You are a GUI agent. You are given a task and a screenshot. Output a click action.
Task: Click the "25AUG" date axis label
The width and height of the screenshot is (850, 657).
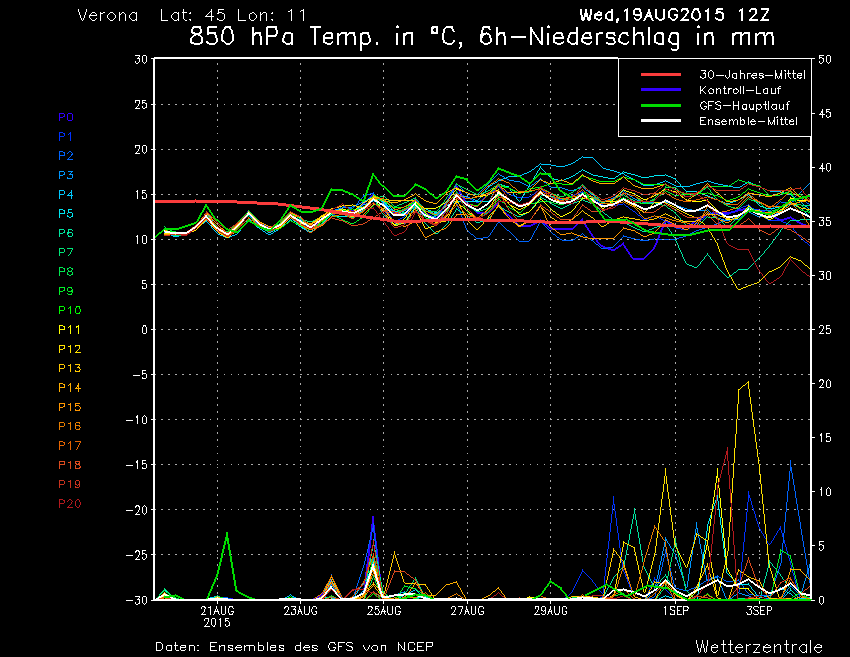click(x=384, y=611)
